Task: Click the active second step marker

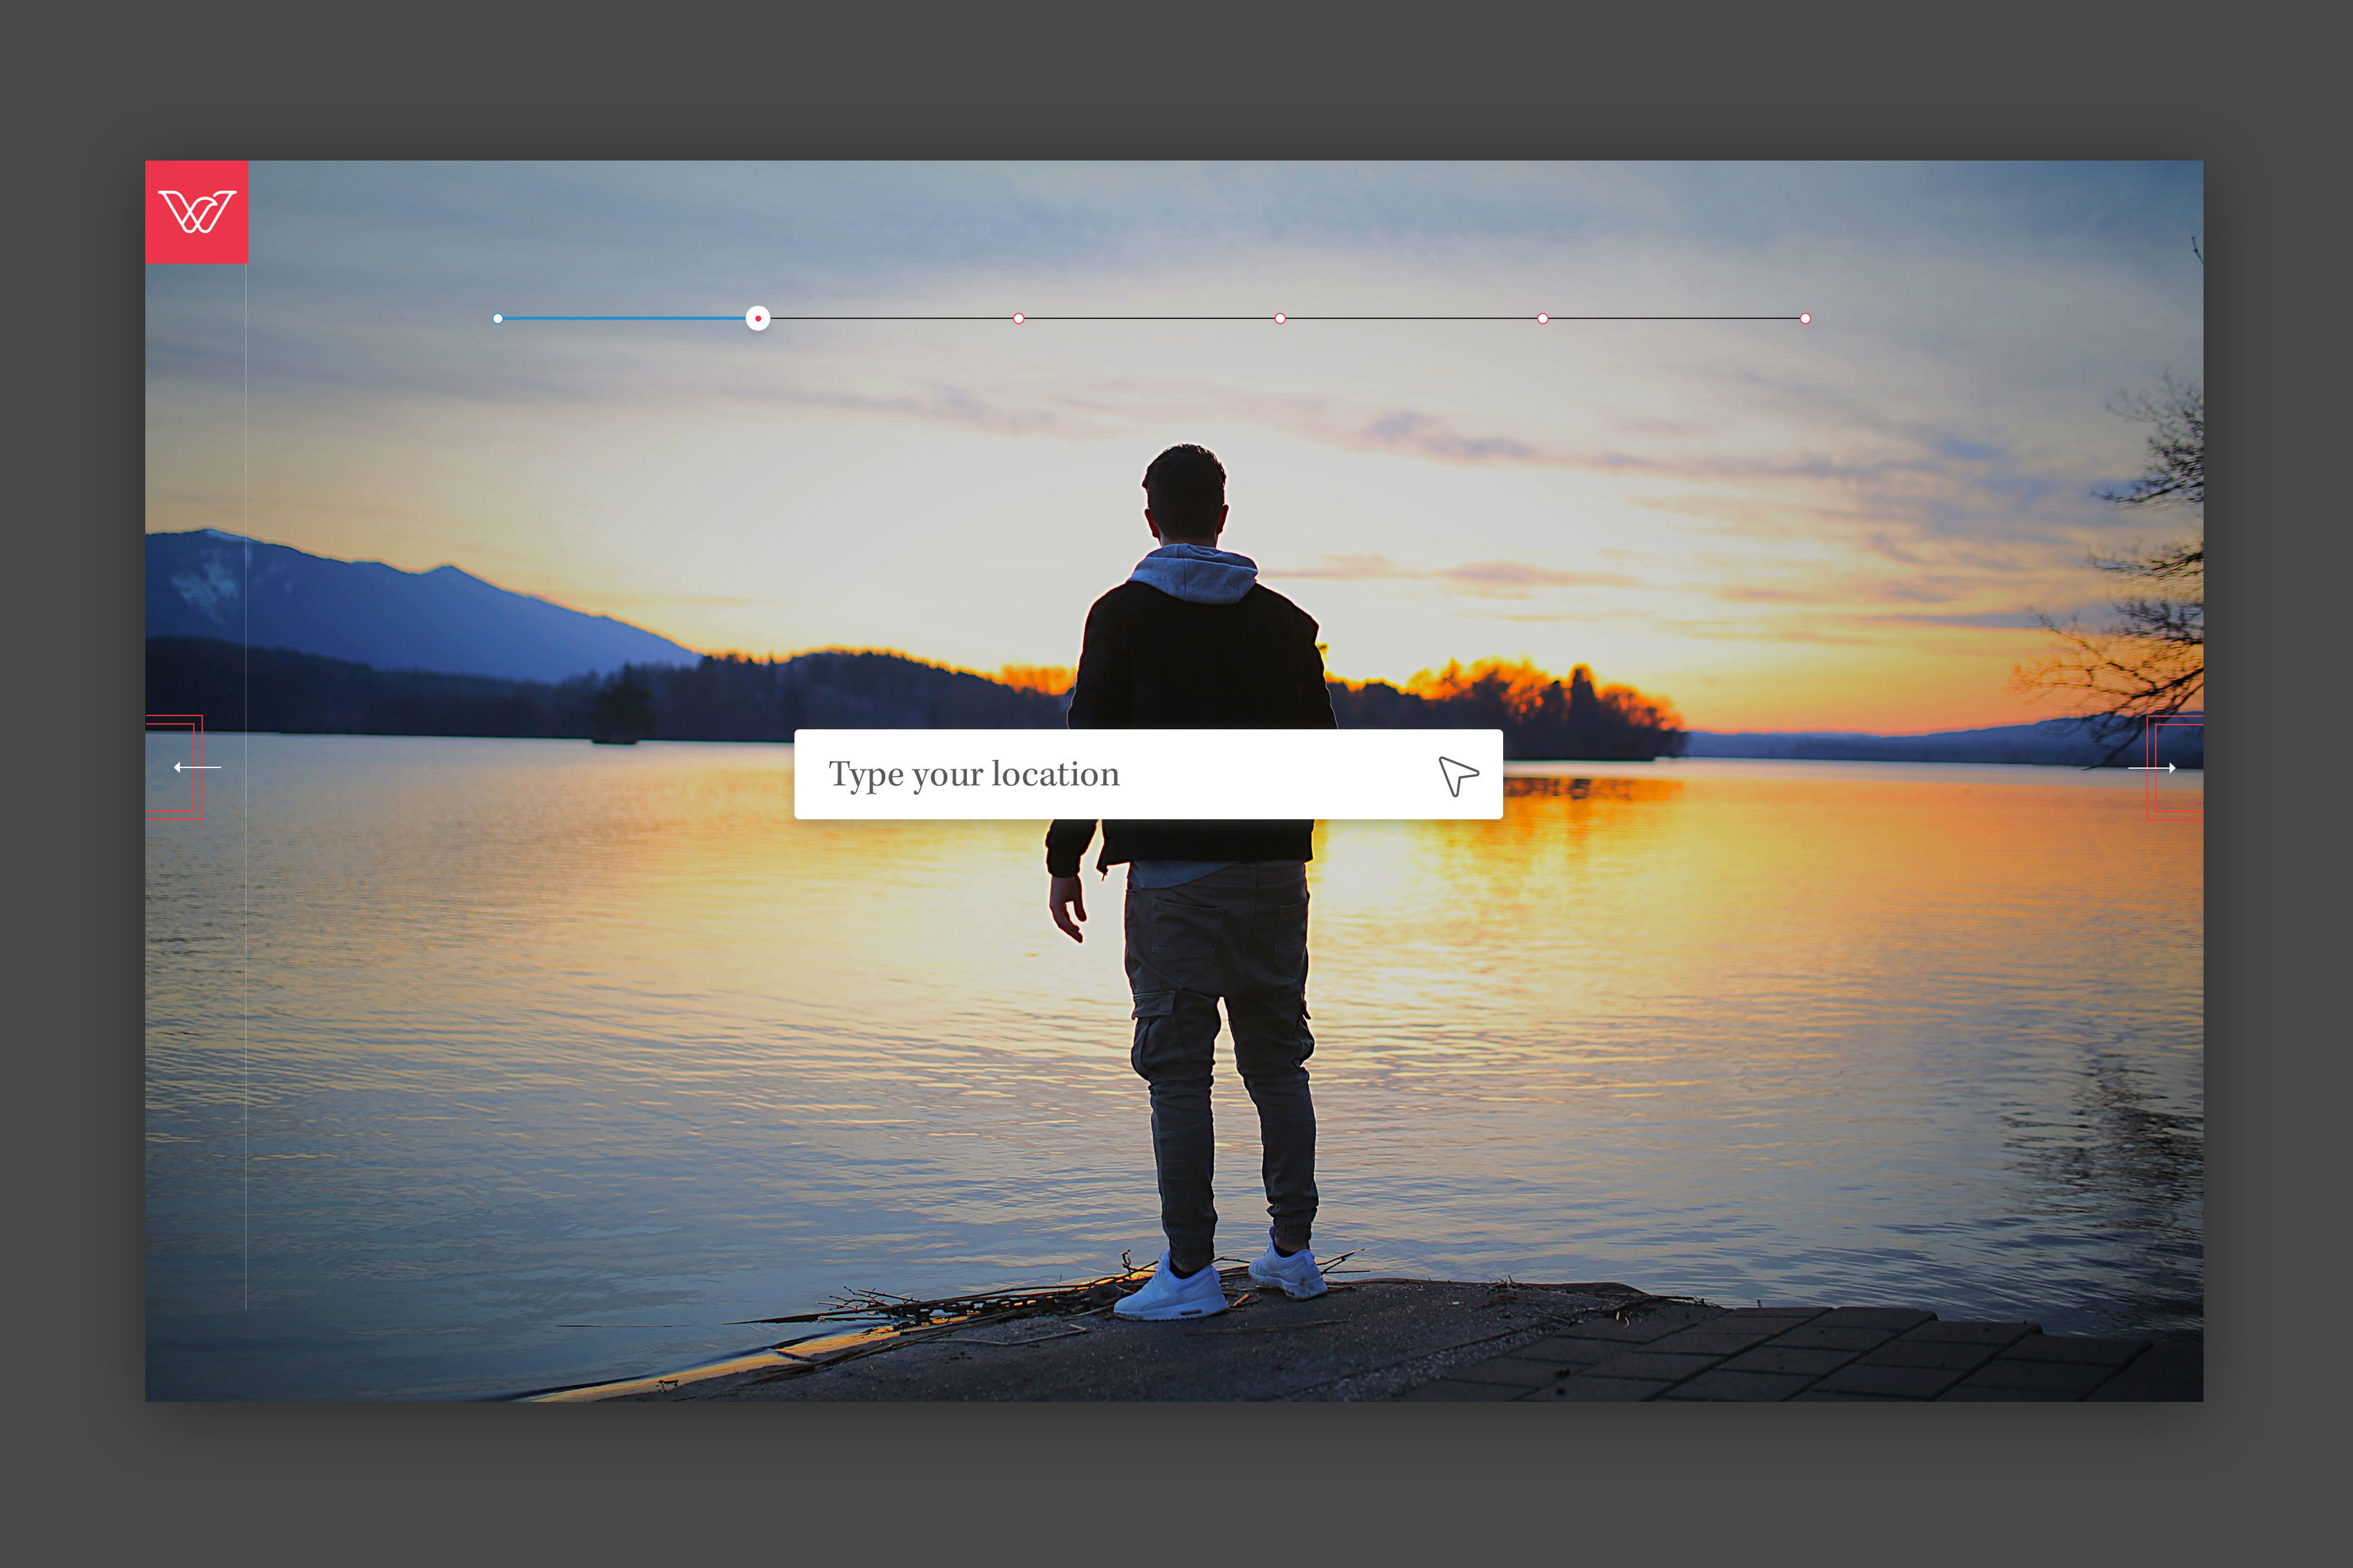Action: pos(758,319)
